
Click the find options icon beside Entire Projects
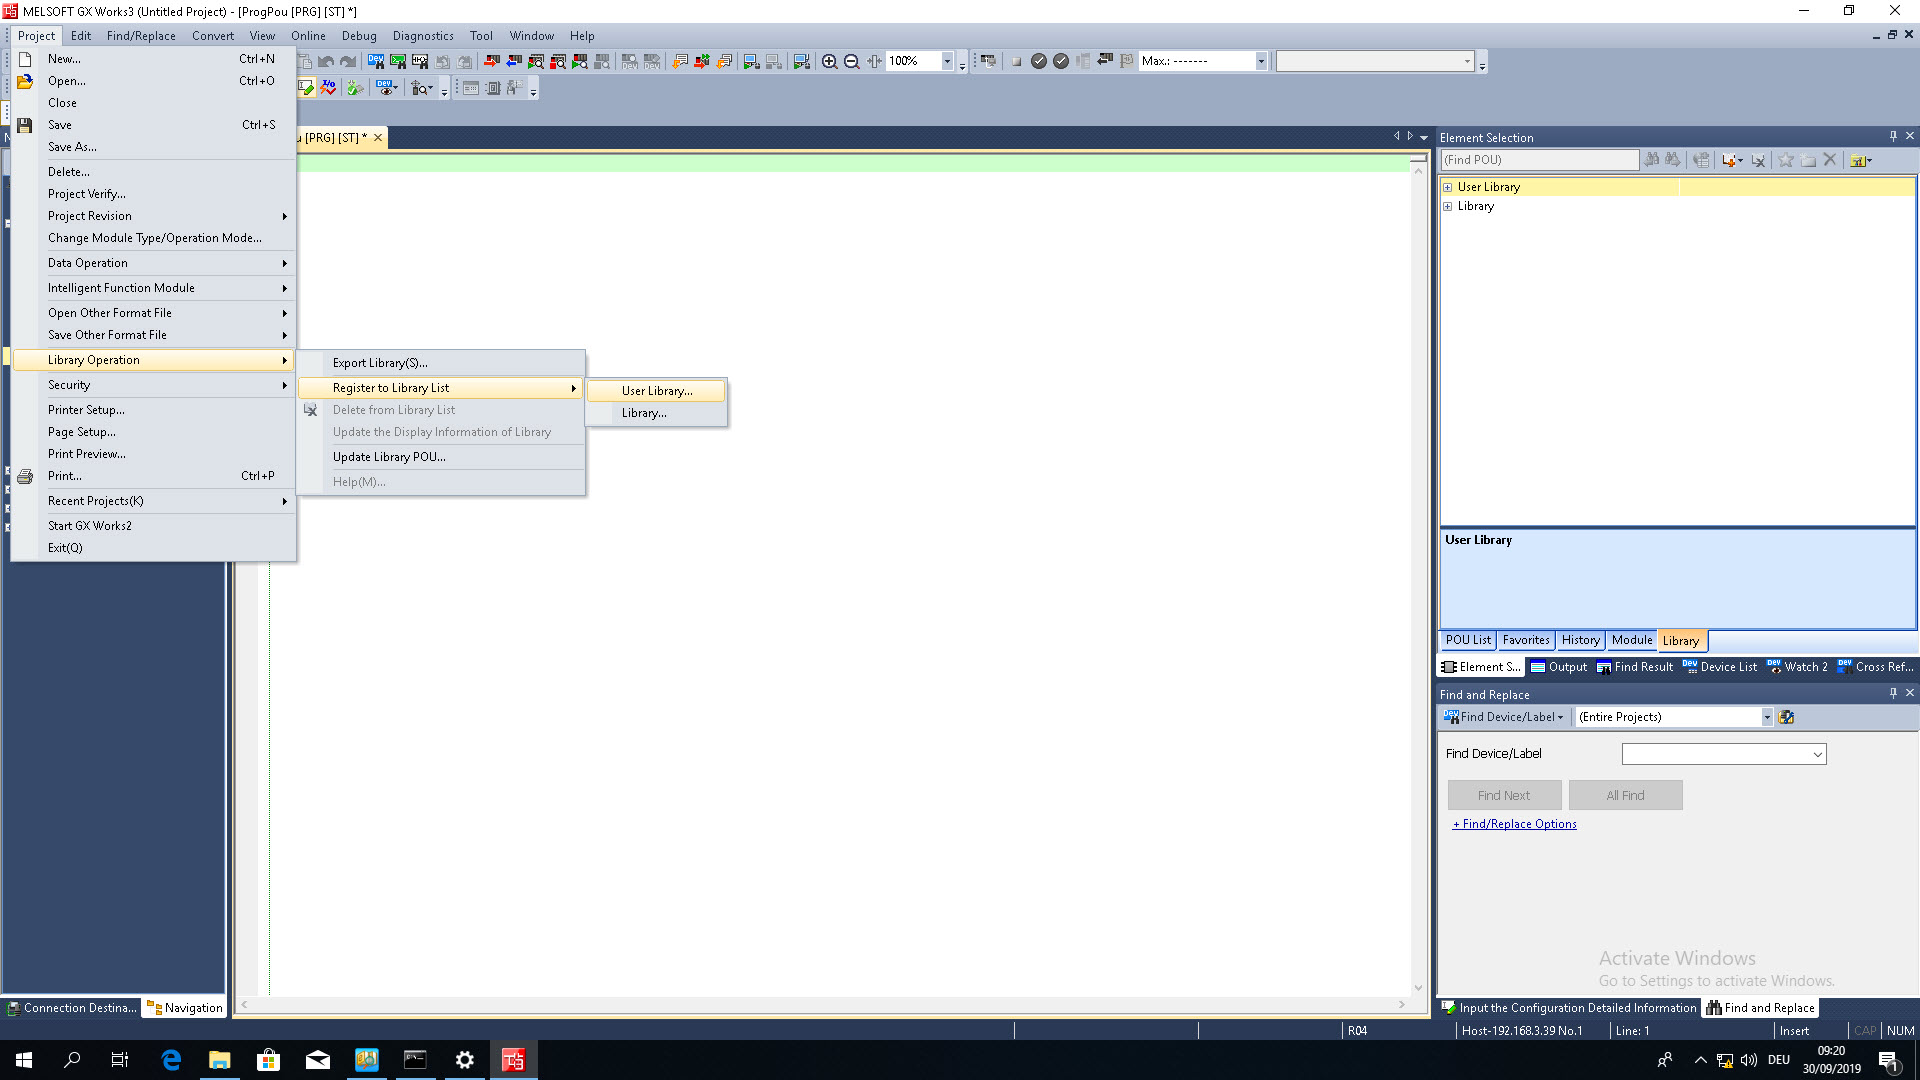pos(1787,717)
